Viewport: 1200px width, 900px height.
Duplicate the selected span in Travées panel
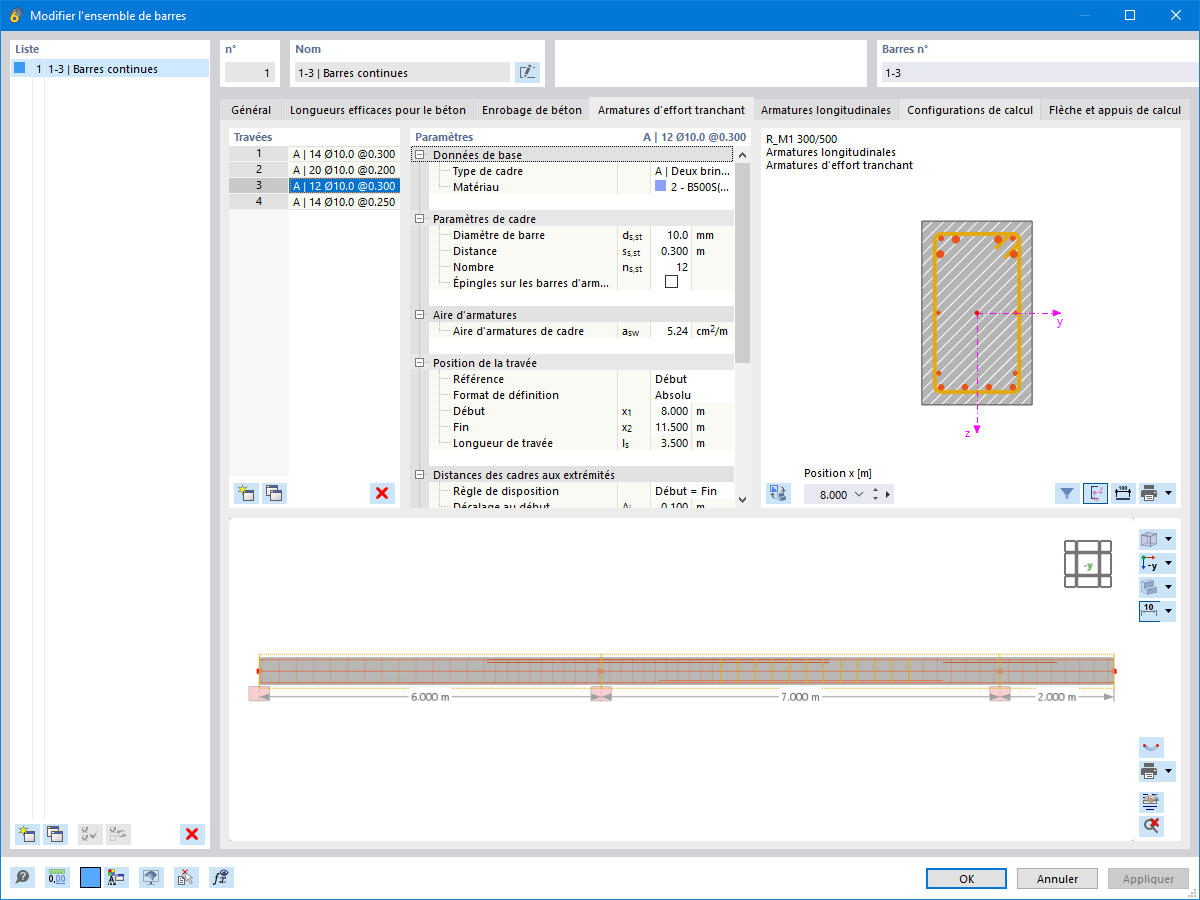pyautogui.click(x=274, y=493)
